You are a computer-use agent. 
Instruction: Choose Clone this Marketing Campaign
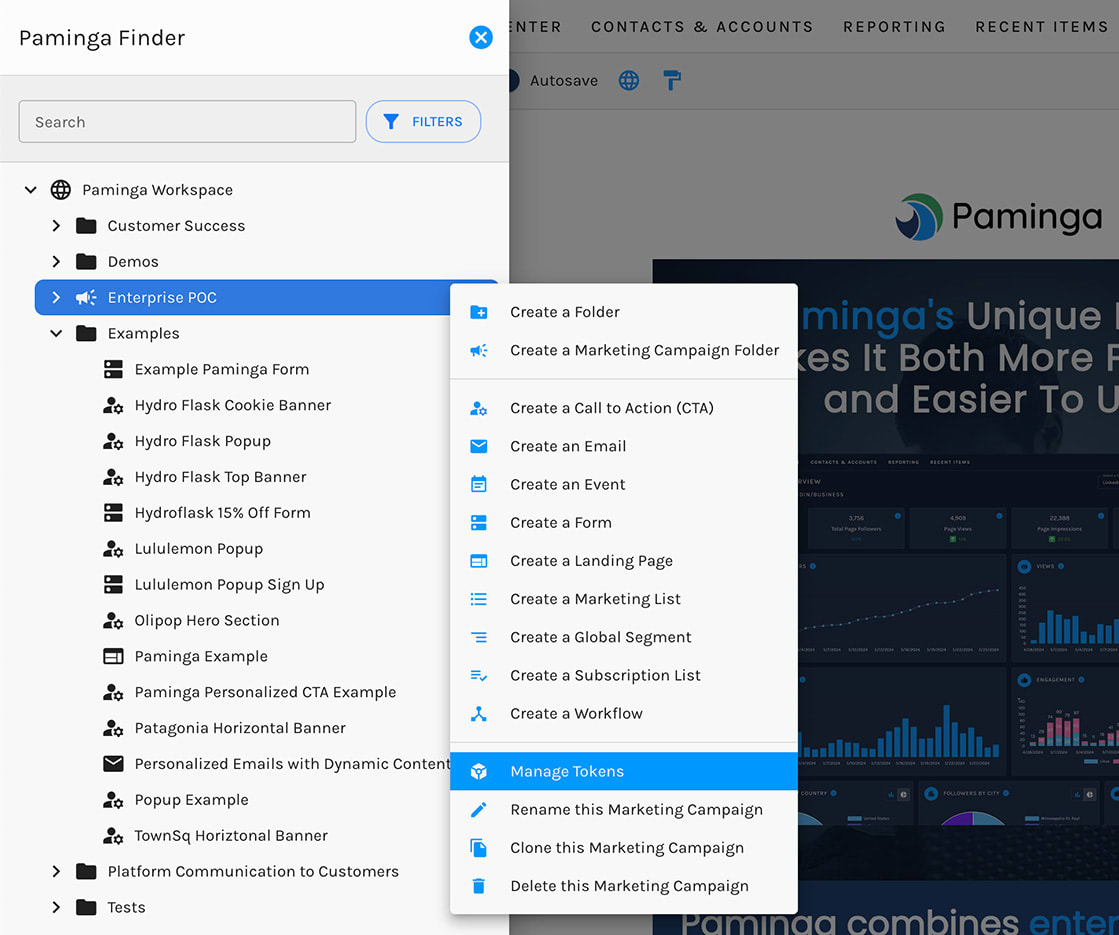point(624,847)
